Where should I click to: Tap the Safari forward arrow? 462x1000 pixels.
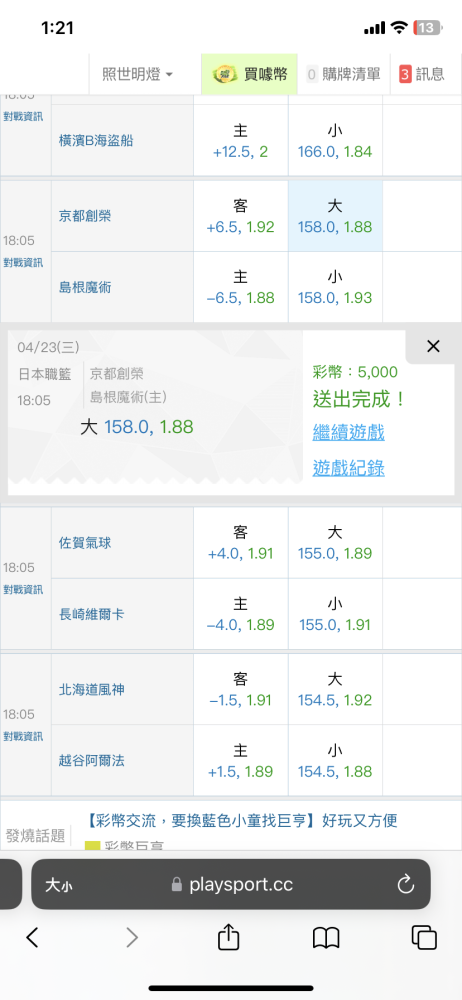coord(132,937)
